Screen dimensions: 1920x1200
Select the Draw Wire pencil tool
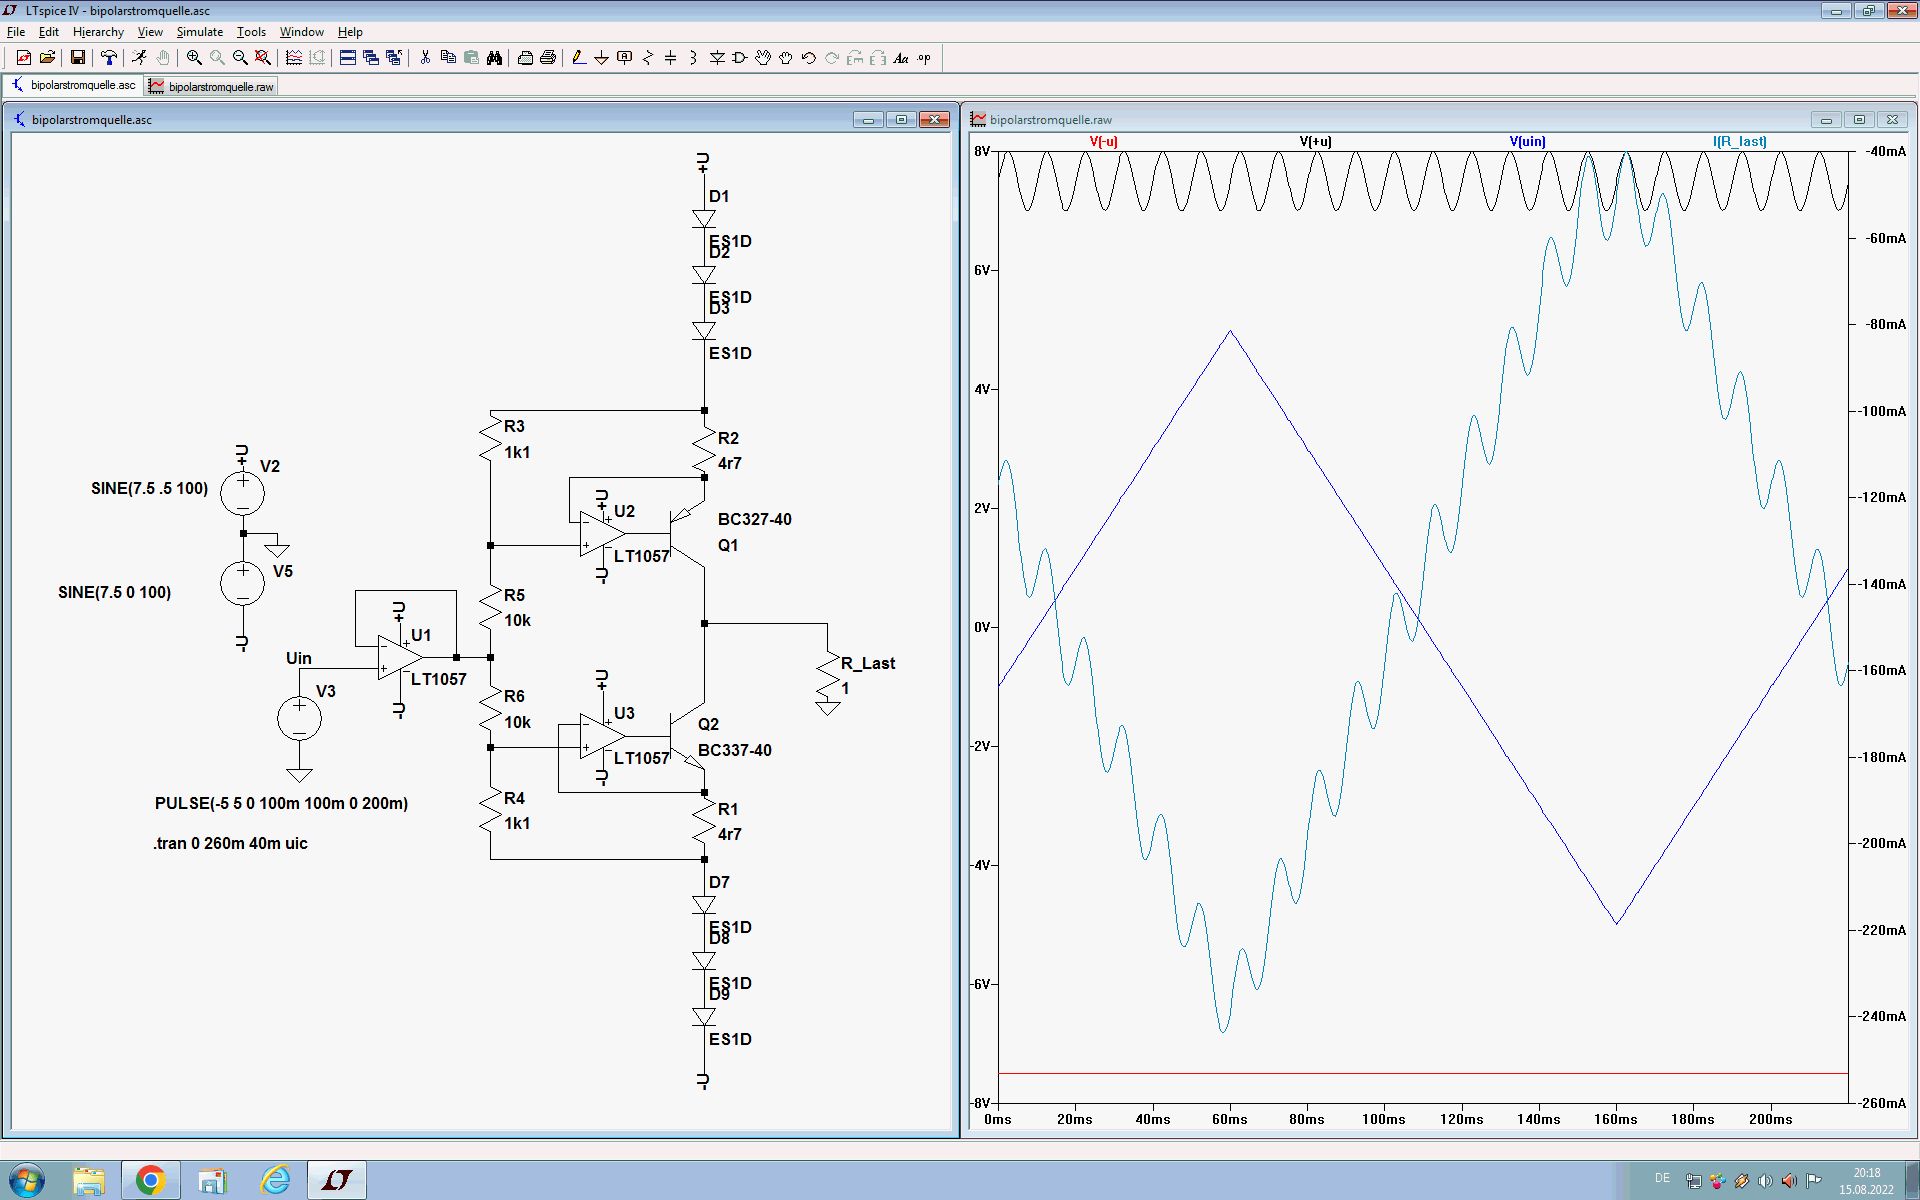tap(578, 58)
